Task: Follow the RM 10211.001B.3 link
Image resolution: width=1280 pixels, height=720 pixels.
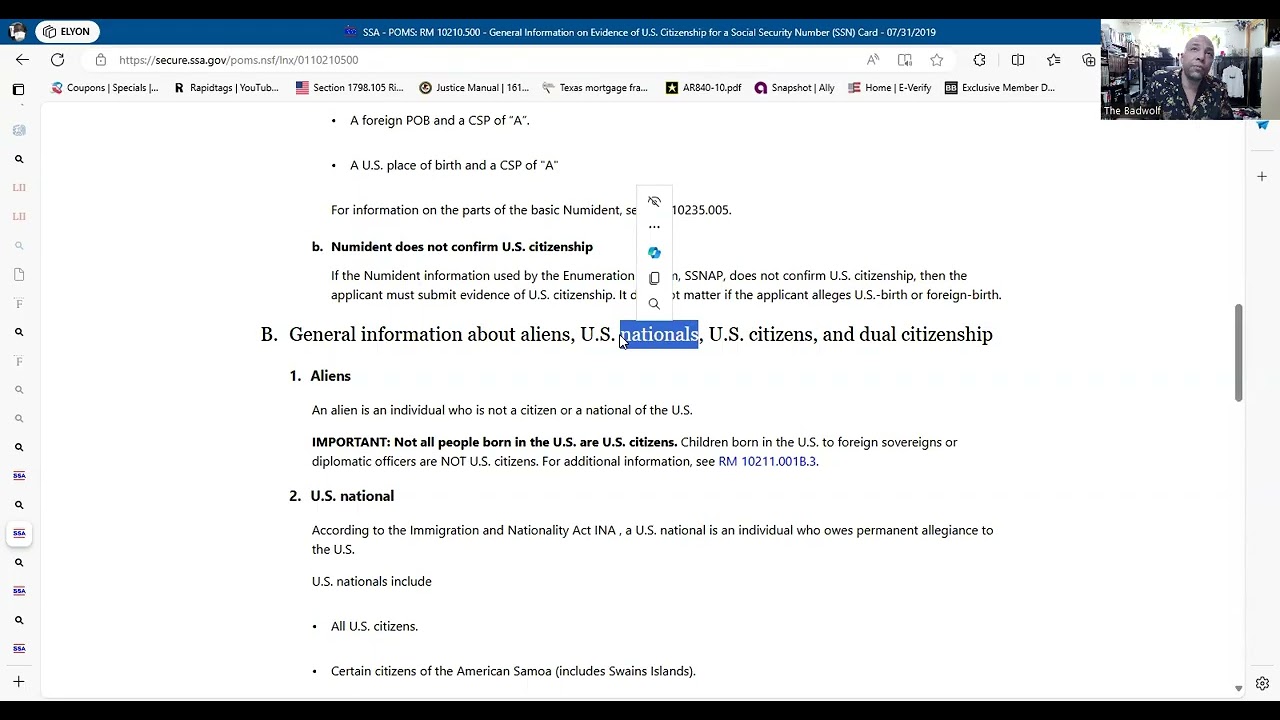Action: tap(767, 461)
